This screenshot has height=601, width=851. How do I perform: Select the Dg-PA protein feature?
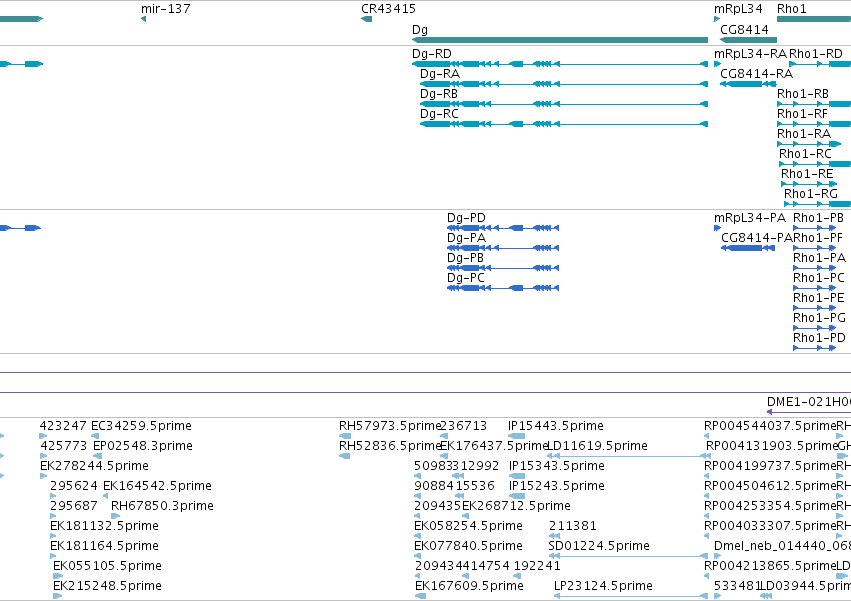click(x=503, y=248)
